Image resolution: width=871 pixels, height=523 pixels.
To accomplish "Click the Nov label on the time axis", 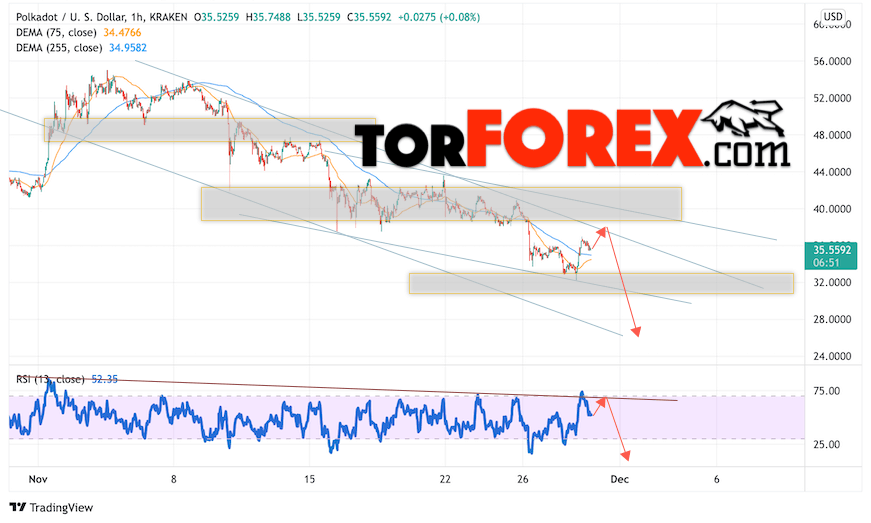I will point(38,479).
